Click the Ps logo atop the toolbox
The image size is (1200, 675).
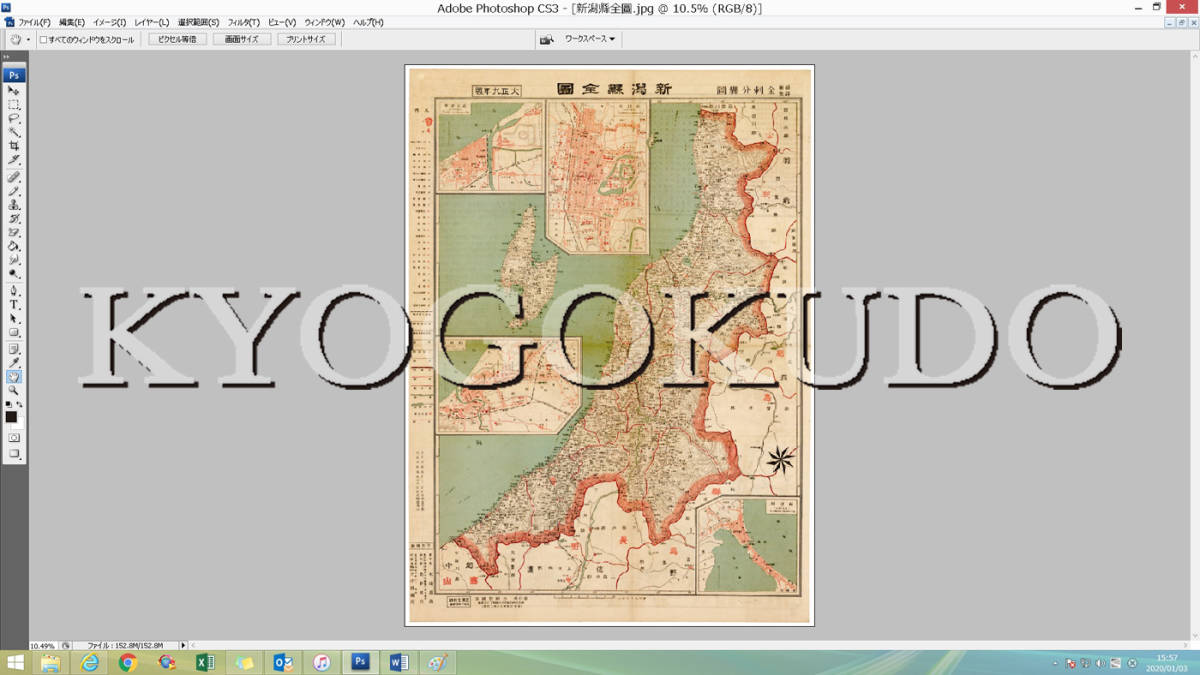tap(14, 75)
